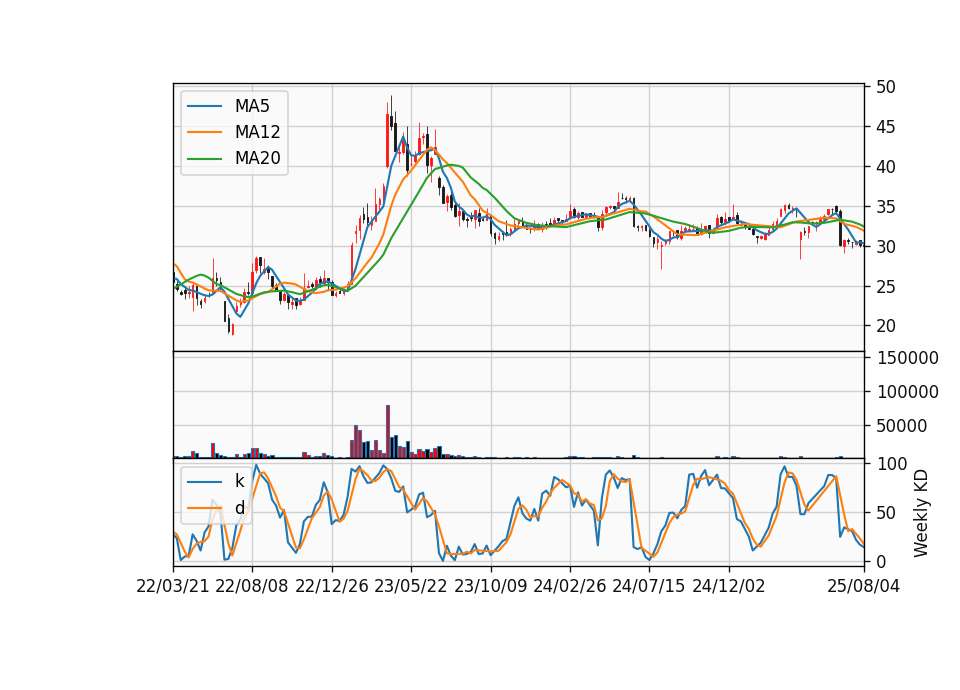Click the KD axis value 0
The image size is (960, 690).
(880, 561)
